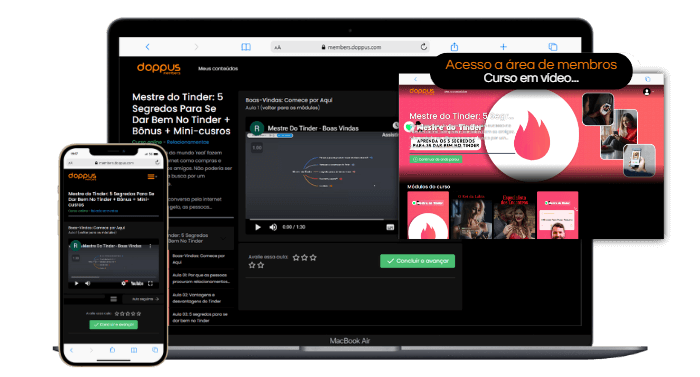Click address bar on phone Safari
The height and width of the screenshot is (377, 700).
pos(113,163)
